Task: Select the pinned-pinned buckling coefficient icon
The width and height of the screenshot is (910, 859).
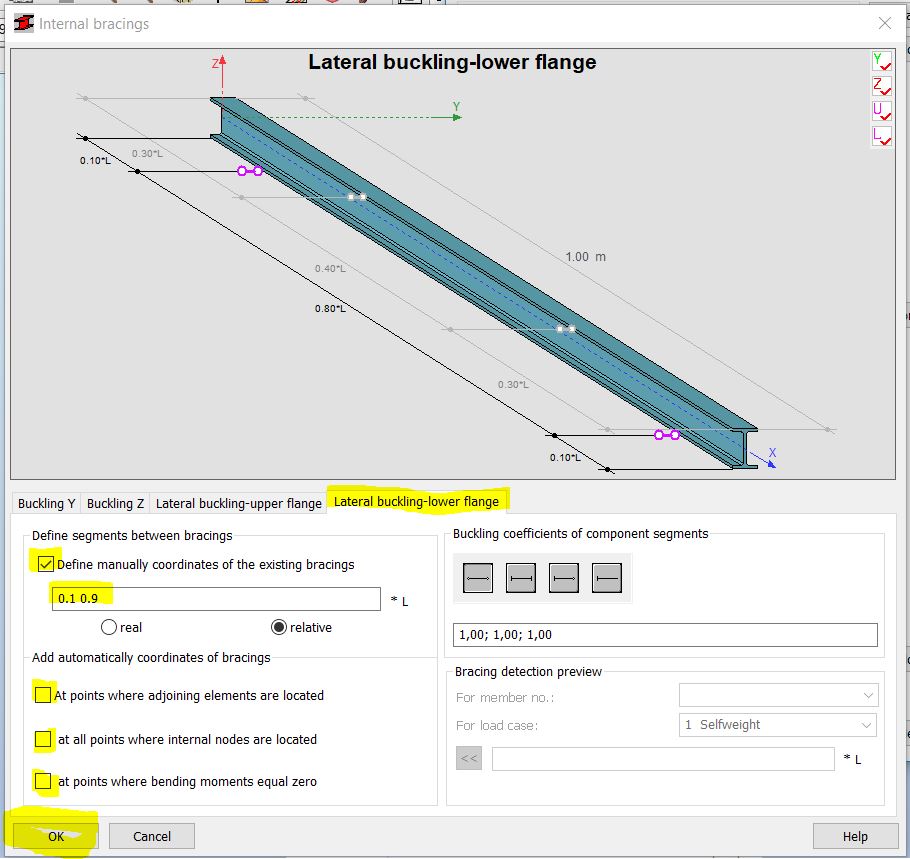Action: tap(480, 578)
